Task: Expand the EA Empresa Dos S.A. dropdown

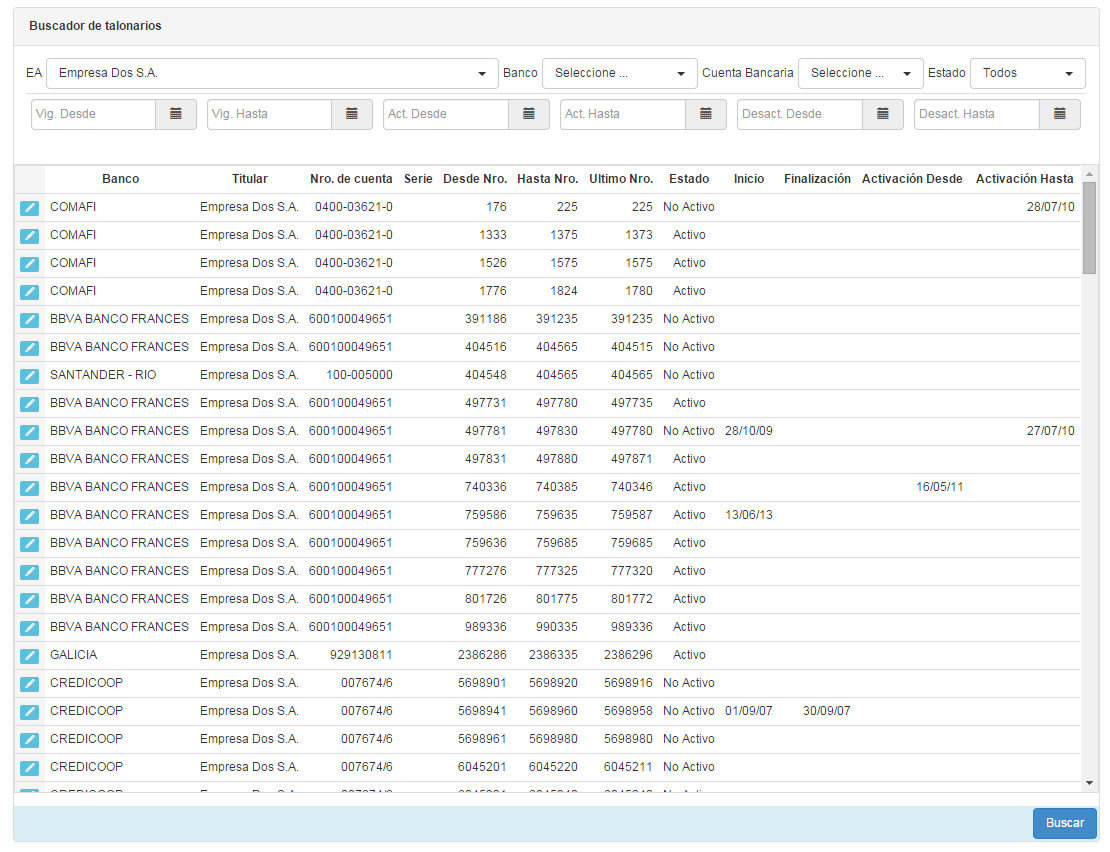Action: (x=272, y=73)
